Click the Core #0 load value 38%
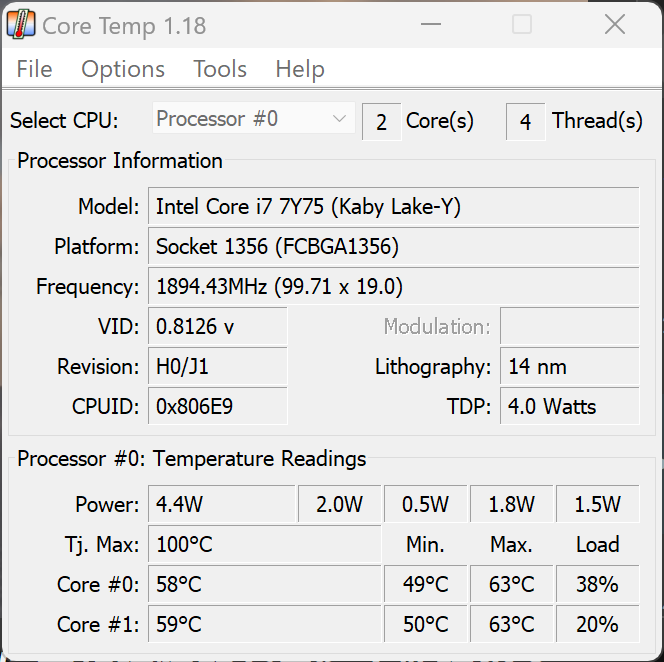Image resolution: width=664 pixels, height=662 pixels. click(x=598, y=584)
